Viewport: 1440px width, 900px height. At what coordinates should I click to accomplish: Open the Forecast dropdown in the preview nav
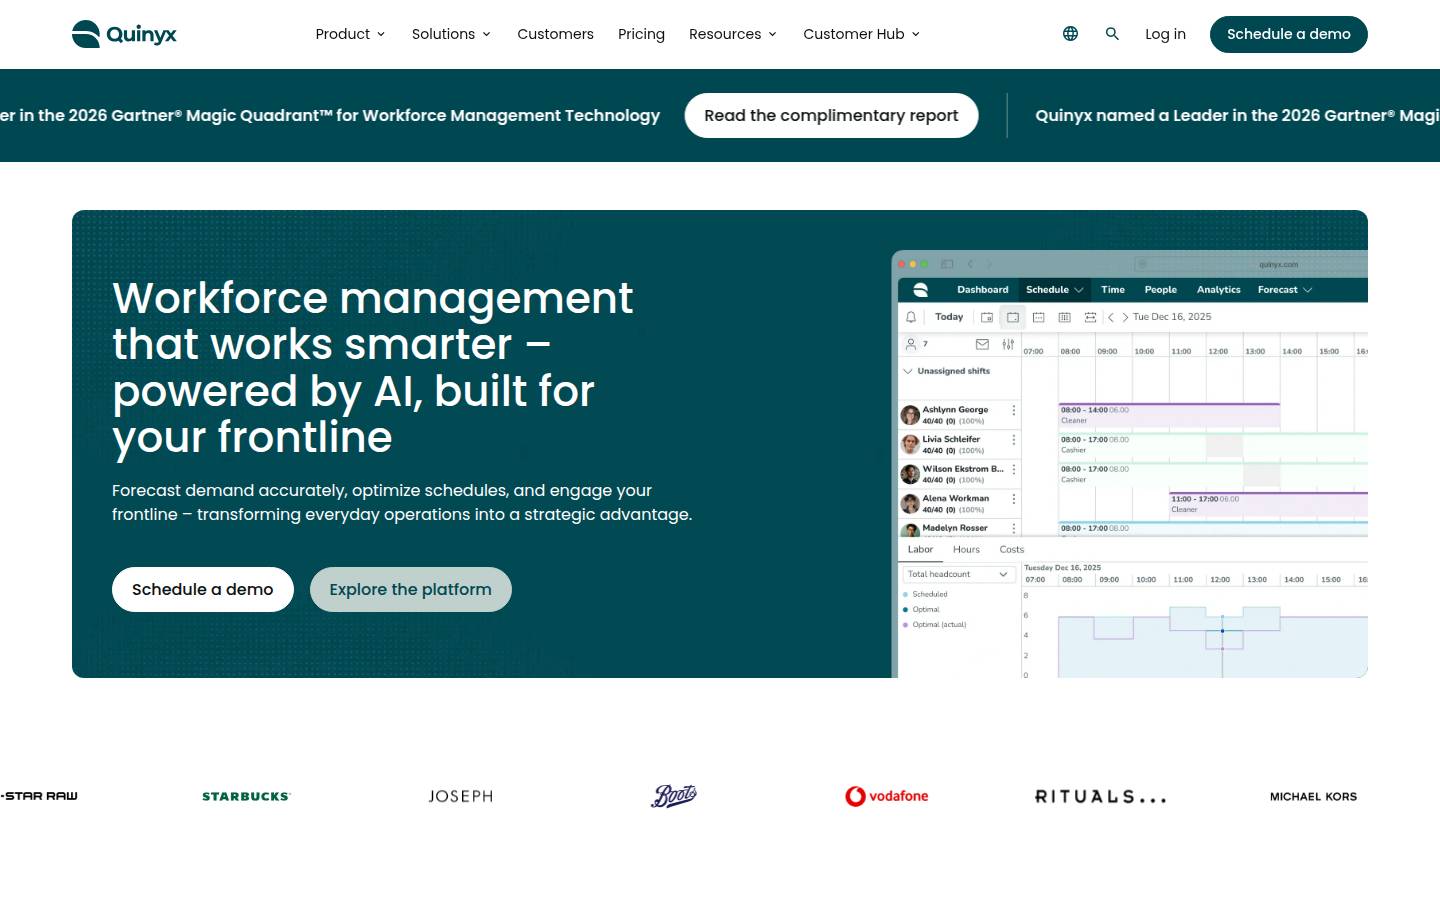tap(1285, 290)
